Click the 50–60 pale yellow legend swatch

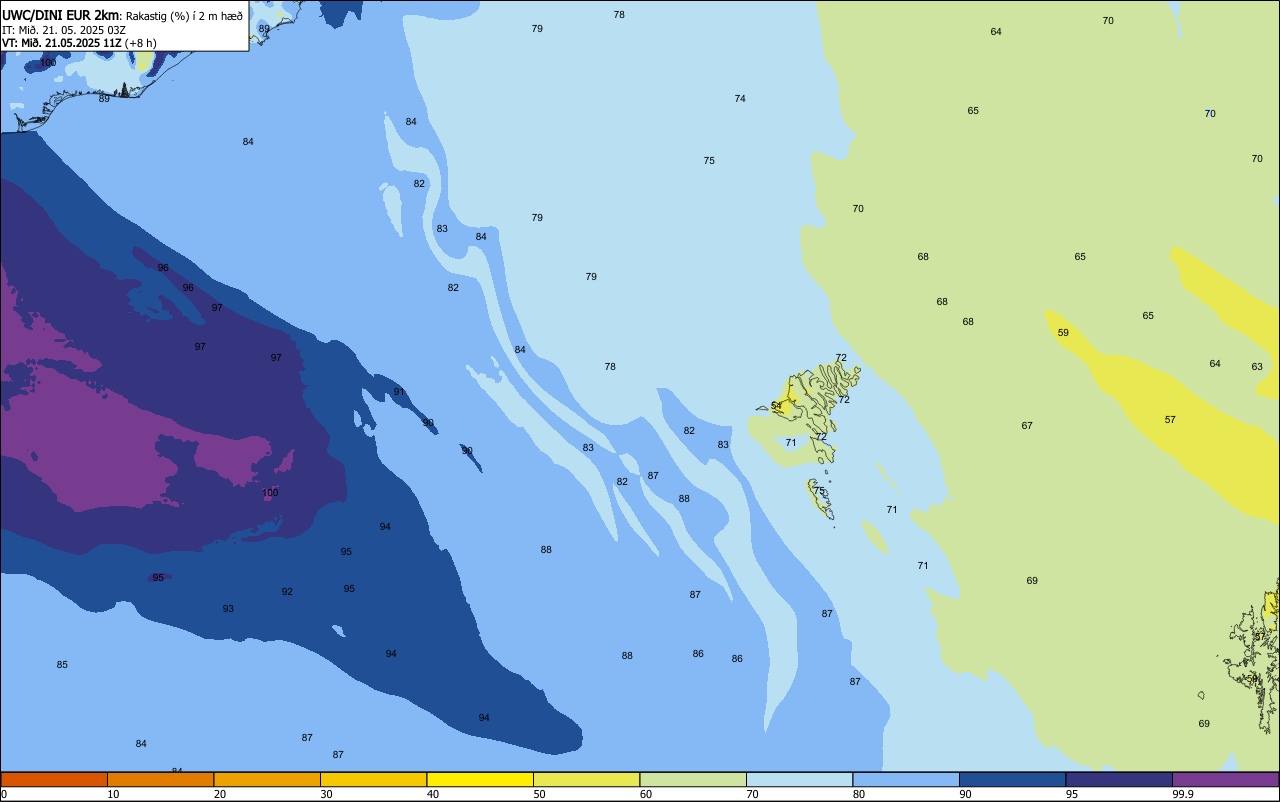[x=586, y=779]
